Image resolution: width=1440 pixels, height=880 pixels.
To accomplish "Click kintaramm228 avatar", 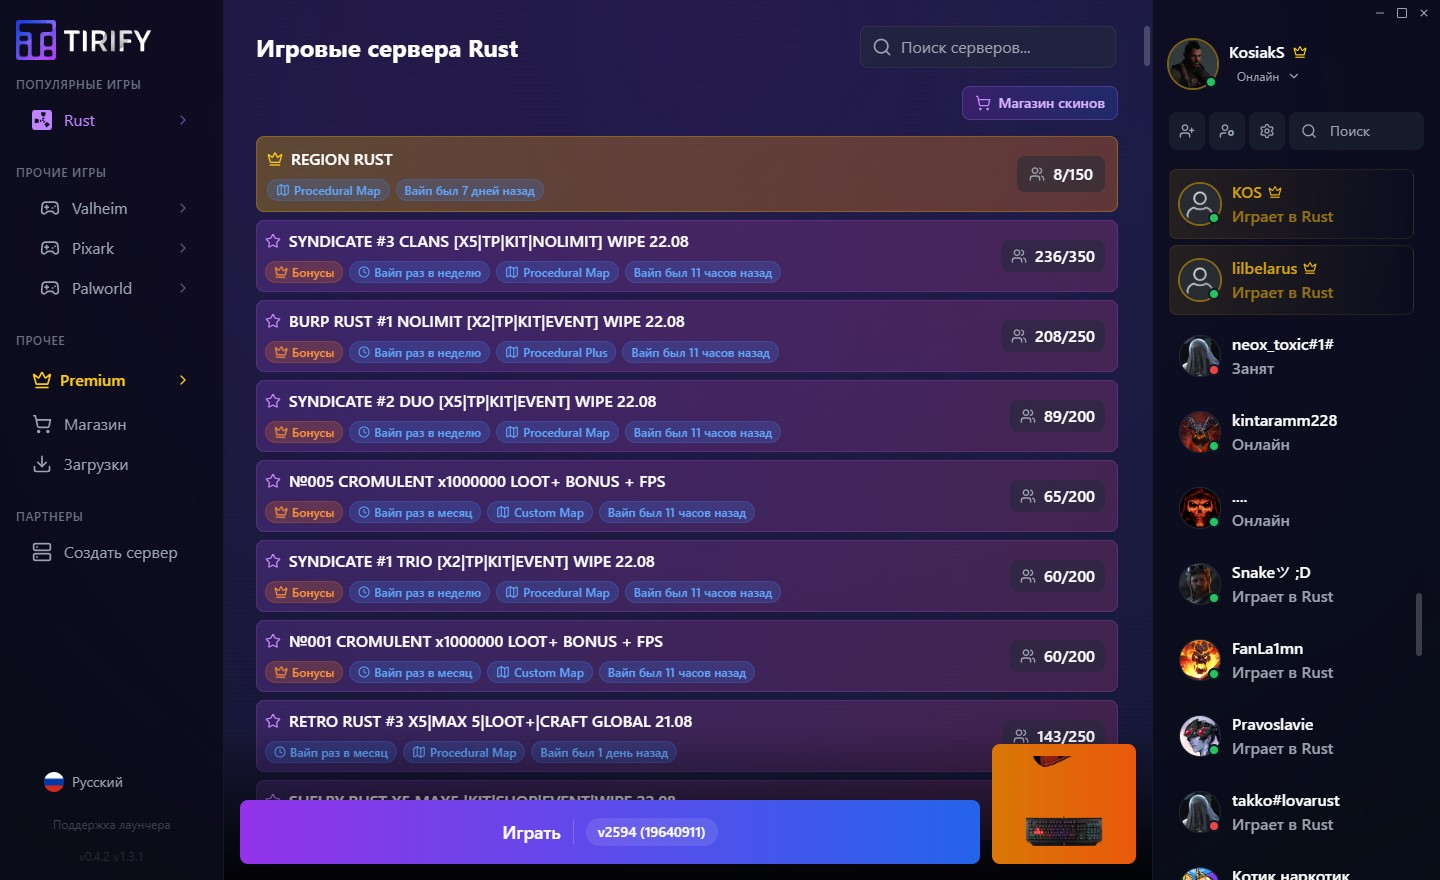I will [1200, 432].
